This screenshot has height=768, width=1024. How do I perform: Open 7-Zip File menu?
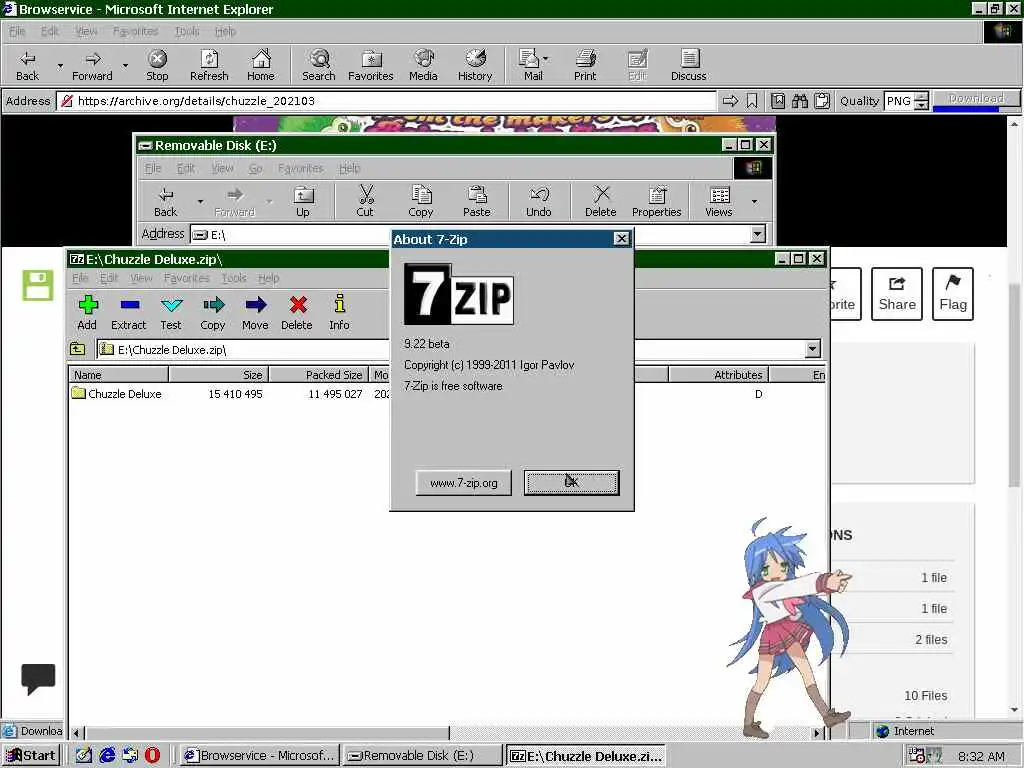(80, 278)
